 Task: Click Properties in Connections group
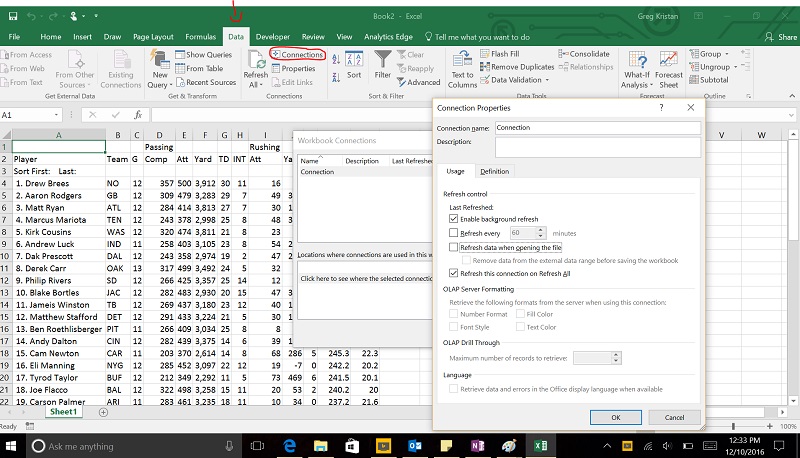(x=293, y=68)
